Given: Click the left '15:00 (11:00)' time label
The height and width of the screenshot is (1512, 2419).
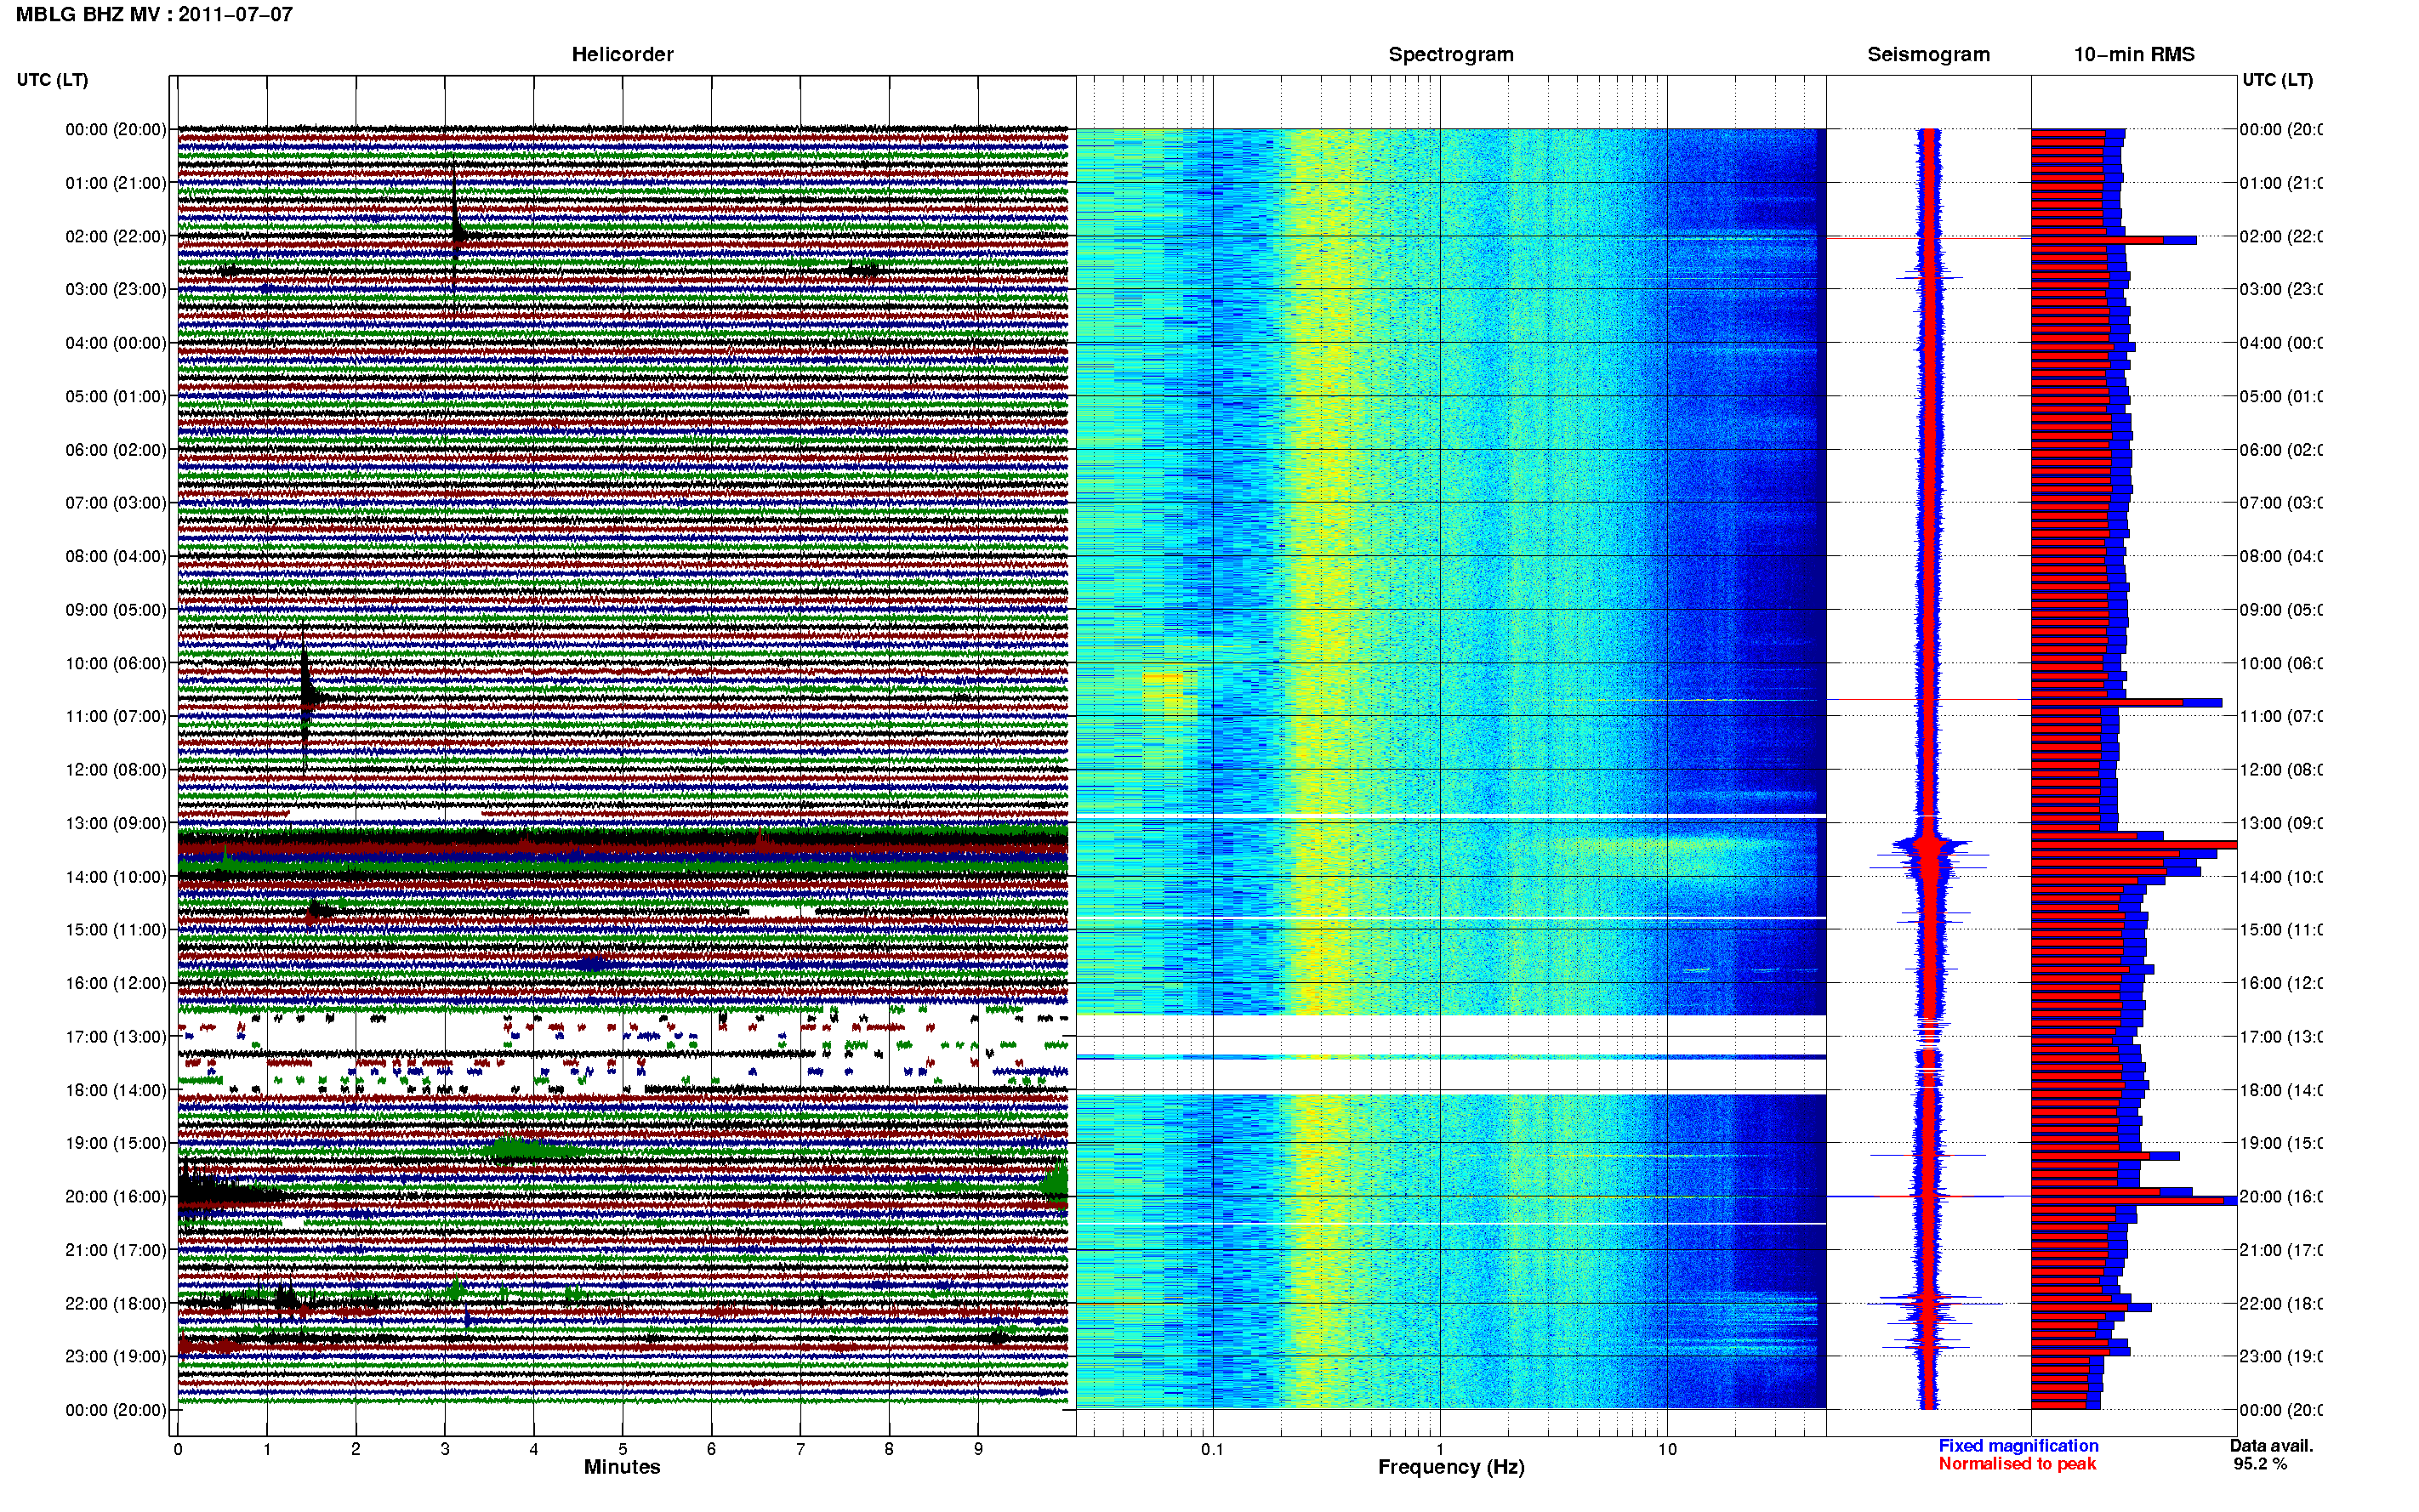Looking at the screenshot, I should coord(116,930).
